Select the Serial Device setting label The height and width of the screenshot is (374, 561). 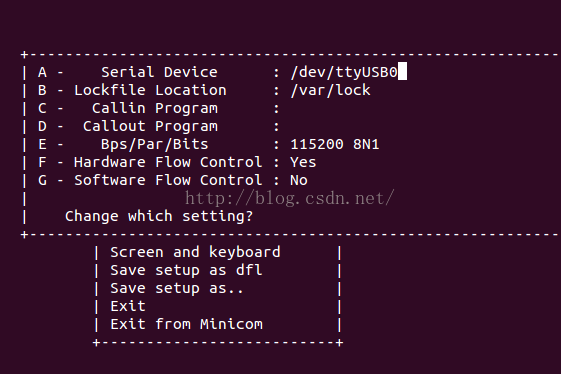pyautogui.click(x=159, y=72)
